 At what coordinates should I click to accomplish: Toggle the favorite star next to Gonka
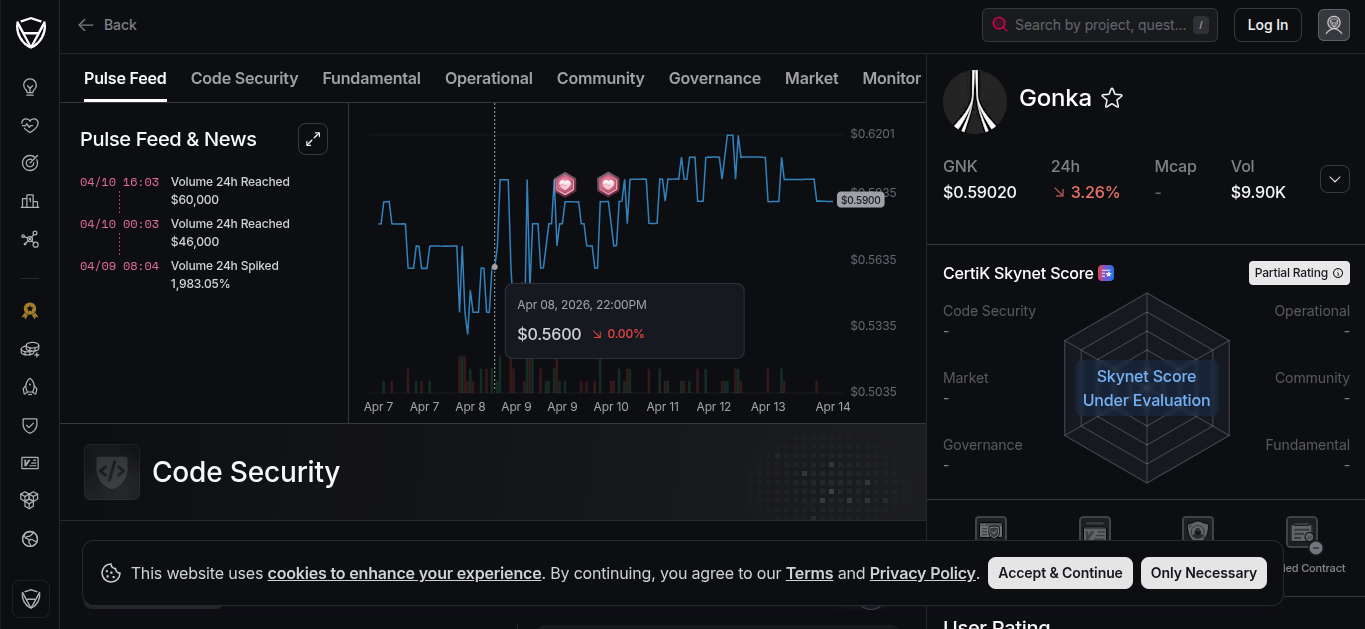click(x=1111, y=98)
